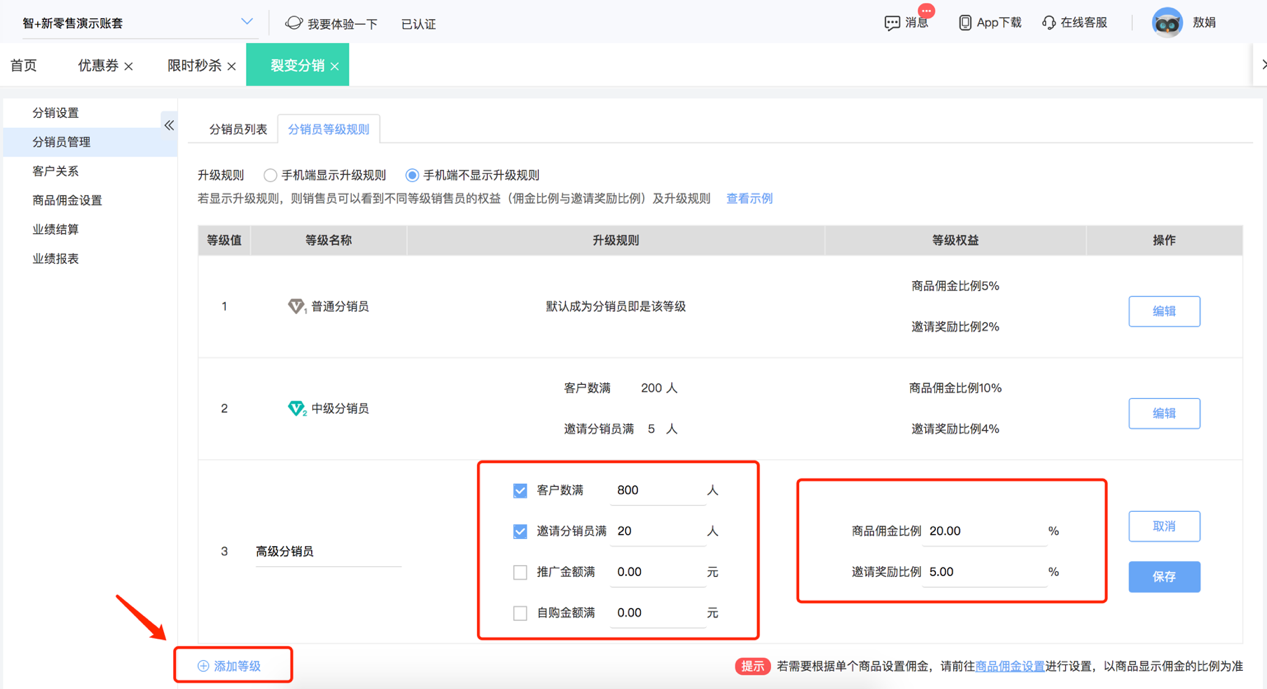1267x689 pixels.
Task: Open the 消息 message icon
Action: tap(892, 22)
